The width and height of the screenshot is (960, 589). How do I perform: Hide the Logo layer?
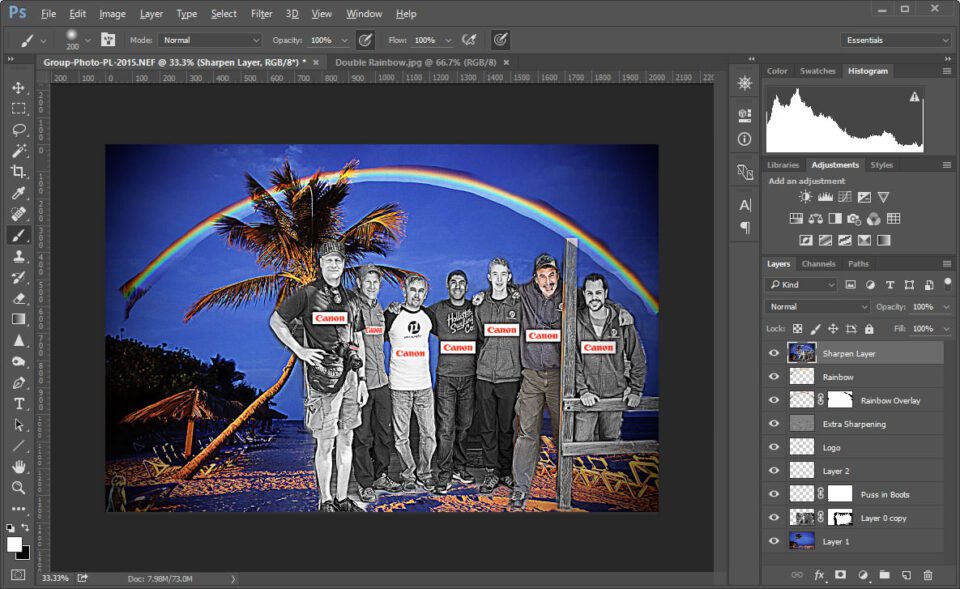point(774,448)
